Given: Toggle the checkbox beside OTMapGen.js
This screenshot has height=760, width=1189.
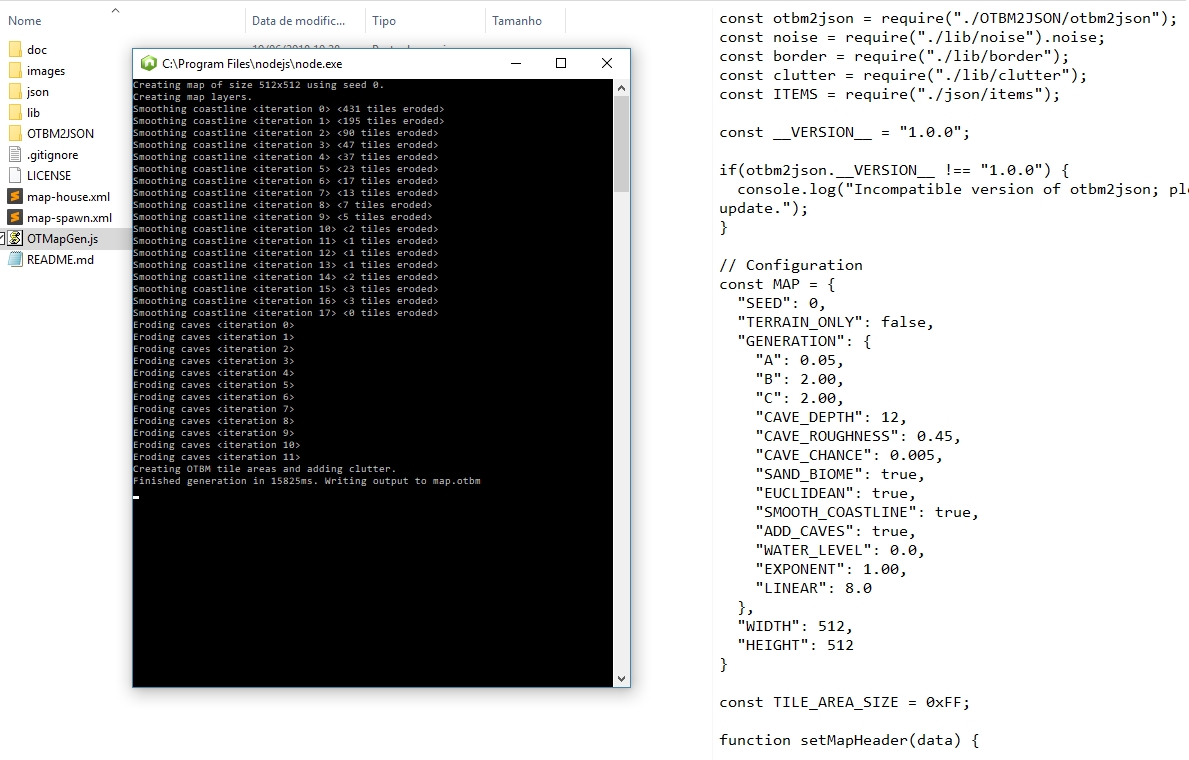Looking at the screenshot, I should pyautogui.click(x=2, y=239).
